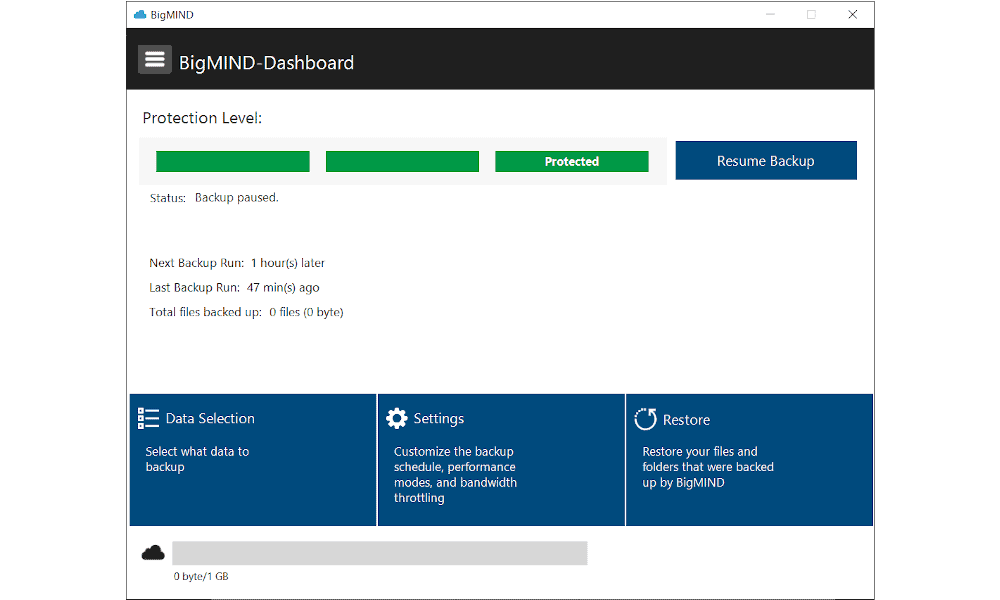Click the "47 min(s) ago" last run value
Screen dimensions: 1000x600
pos(283,288)
